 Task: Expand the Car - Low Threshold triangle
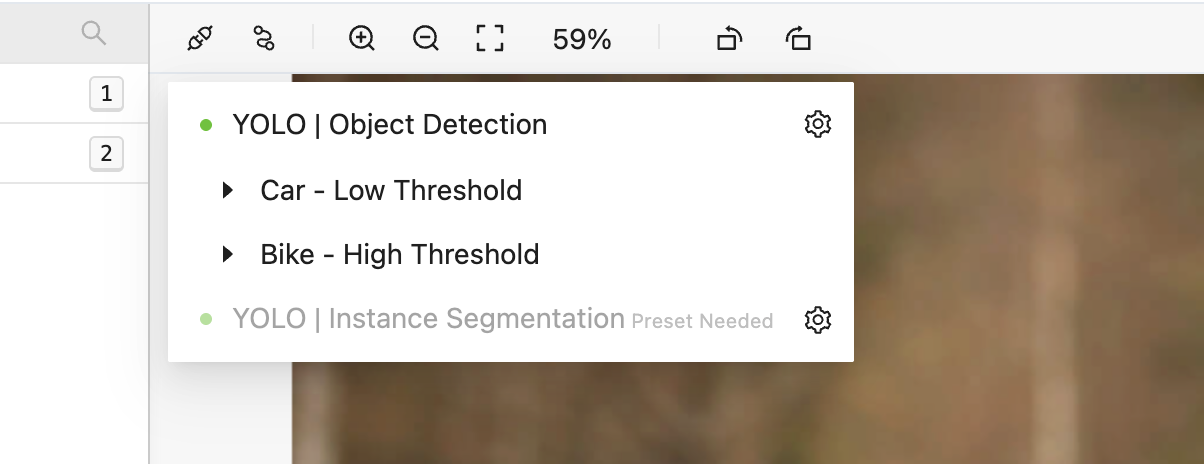coord(228,190)
